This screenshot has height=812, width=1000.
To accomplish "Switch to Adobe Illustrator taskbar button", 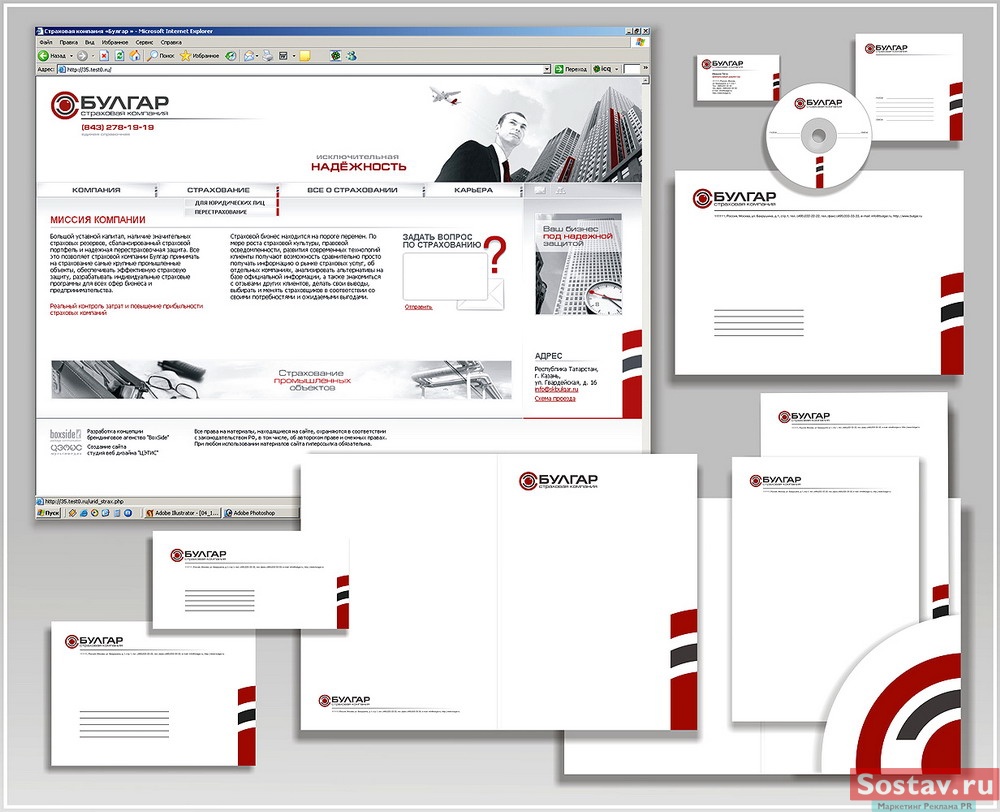I will [x=182, y=513].
